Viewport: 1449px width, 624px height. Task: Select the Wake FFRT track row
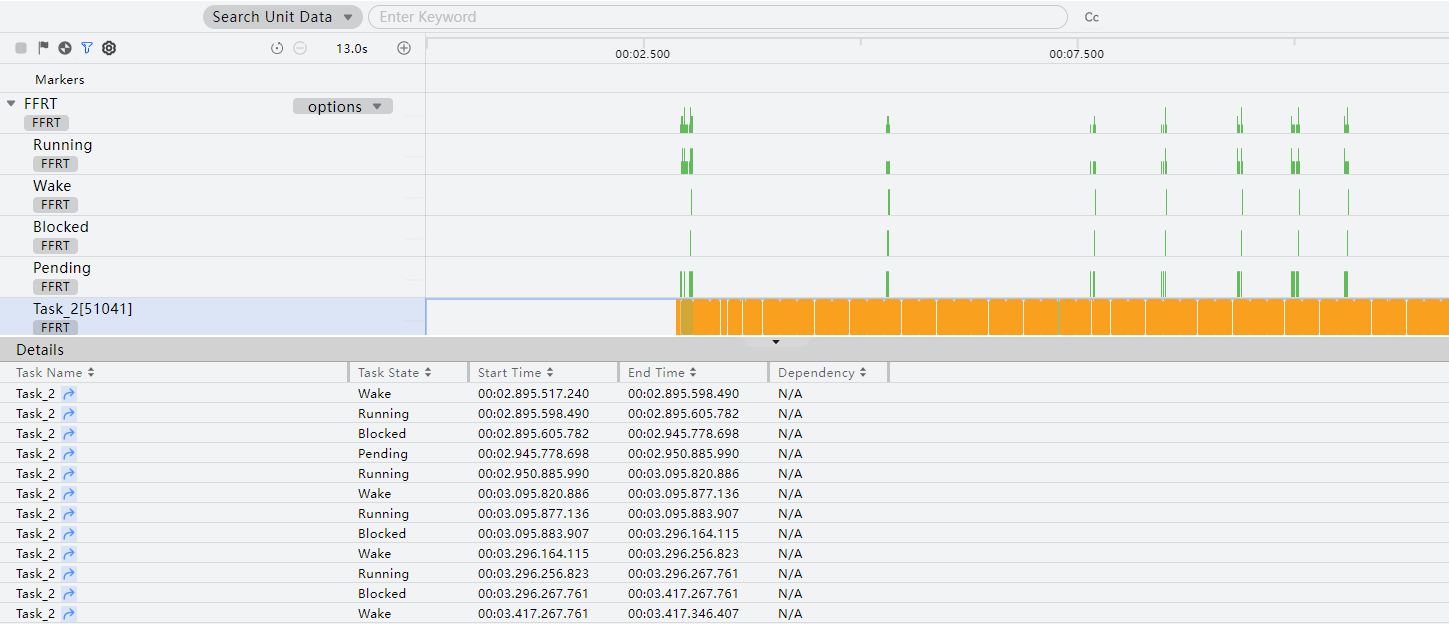[212, 195]
